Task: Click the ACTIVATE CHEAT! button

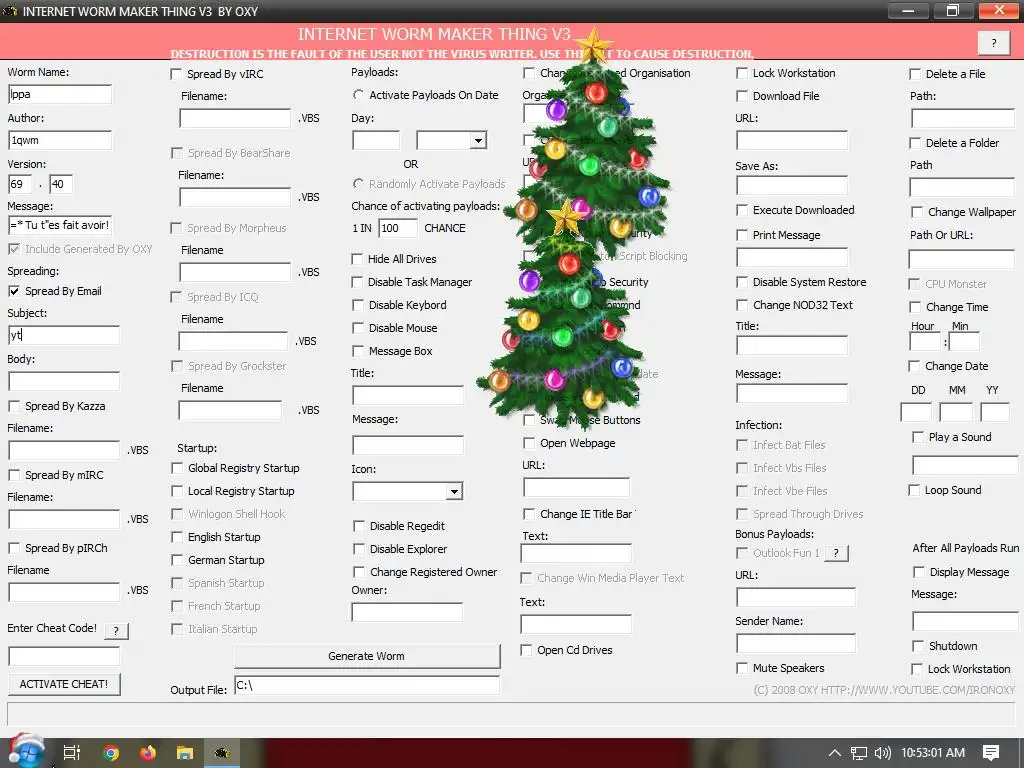Action: coord(64,684)
